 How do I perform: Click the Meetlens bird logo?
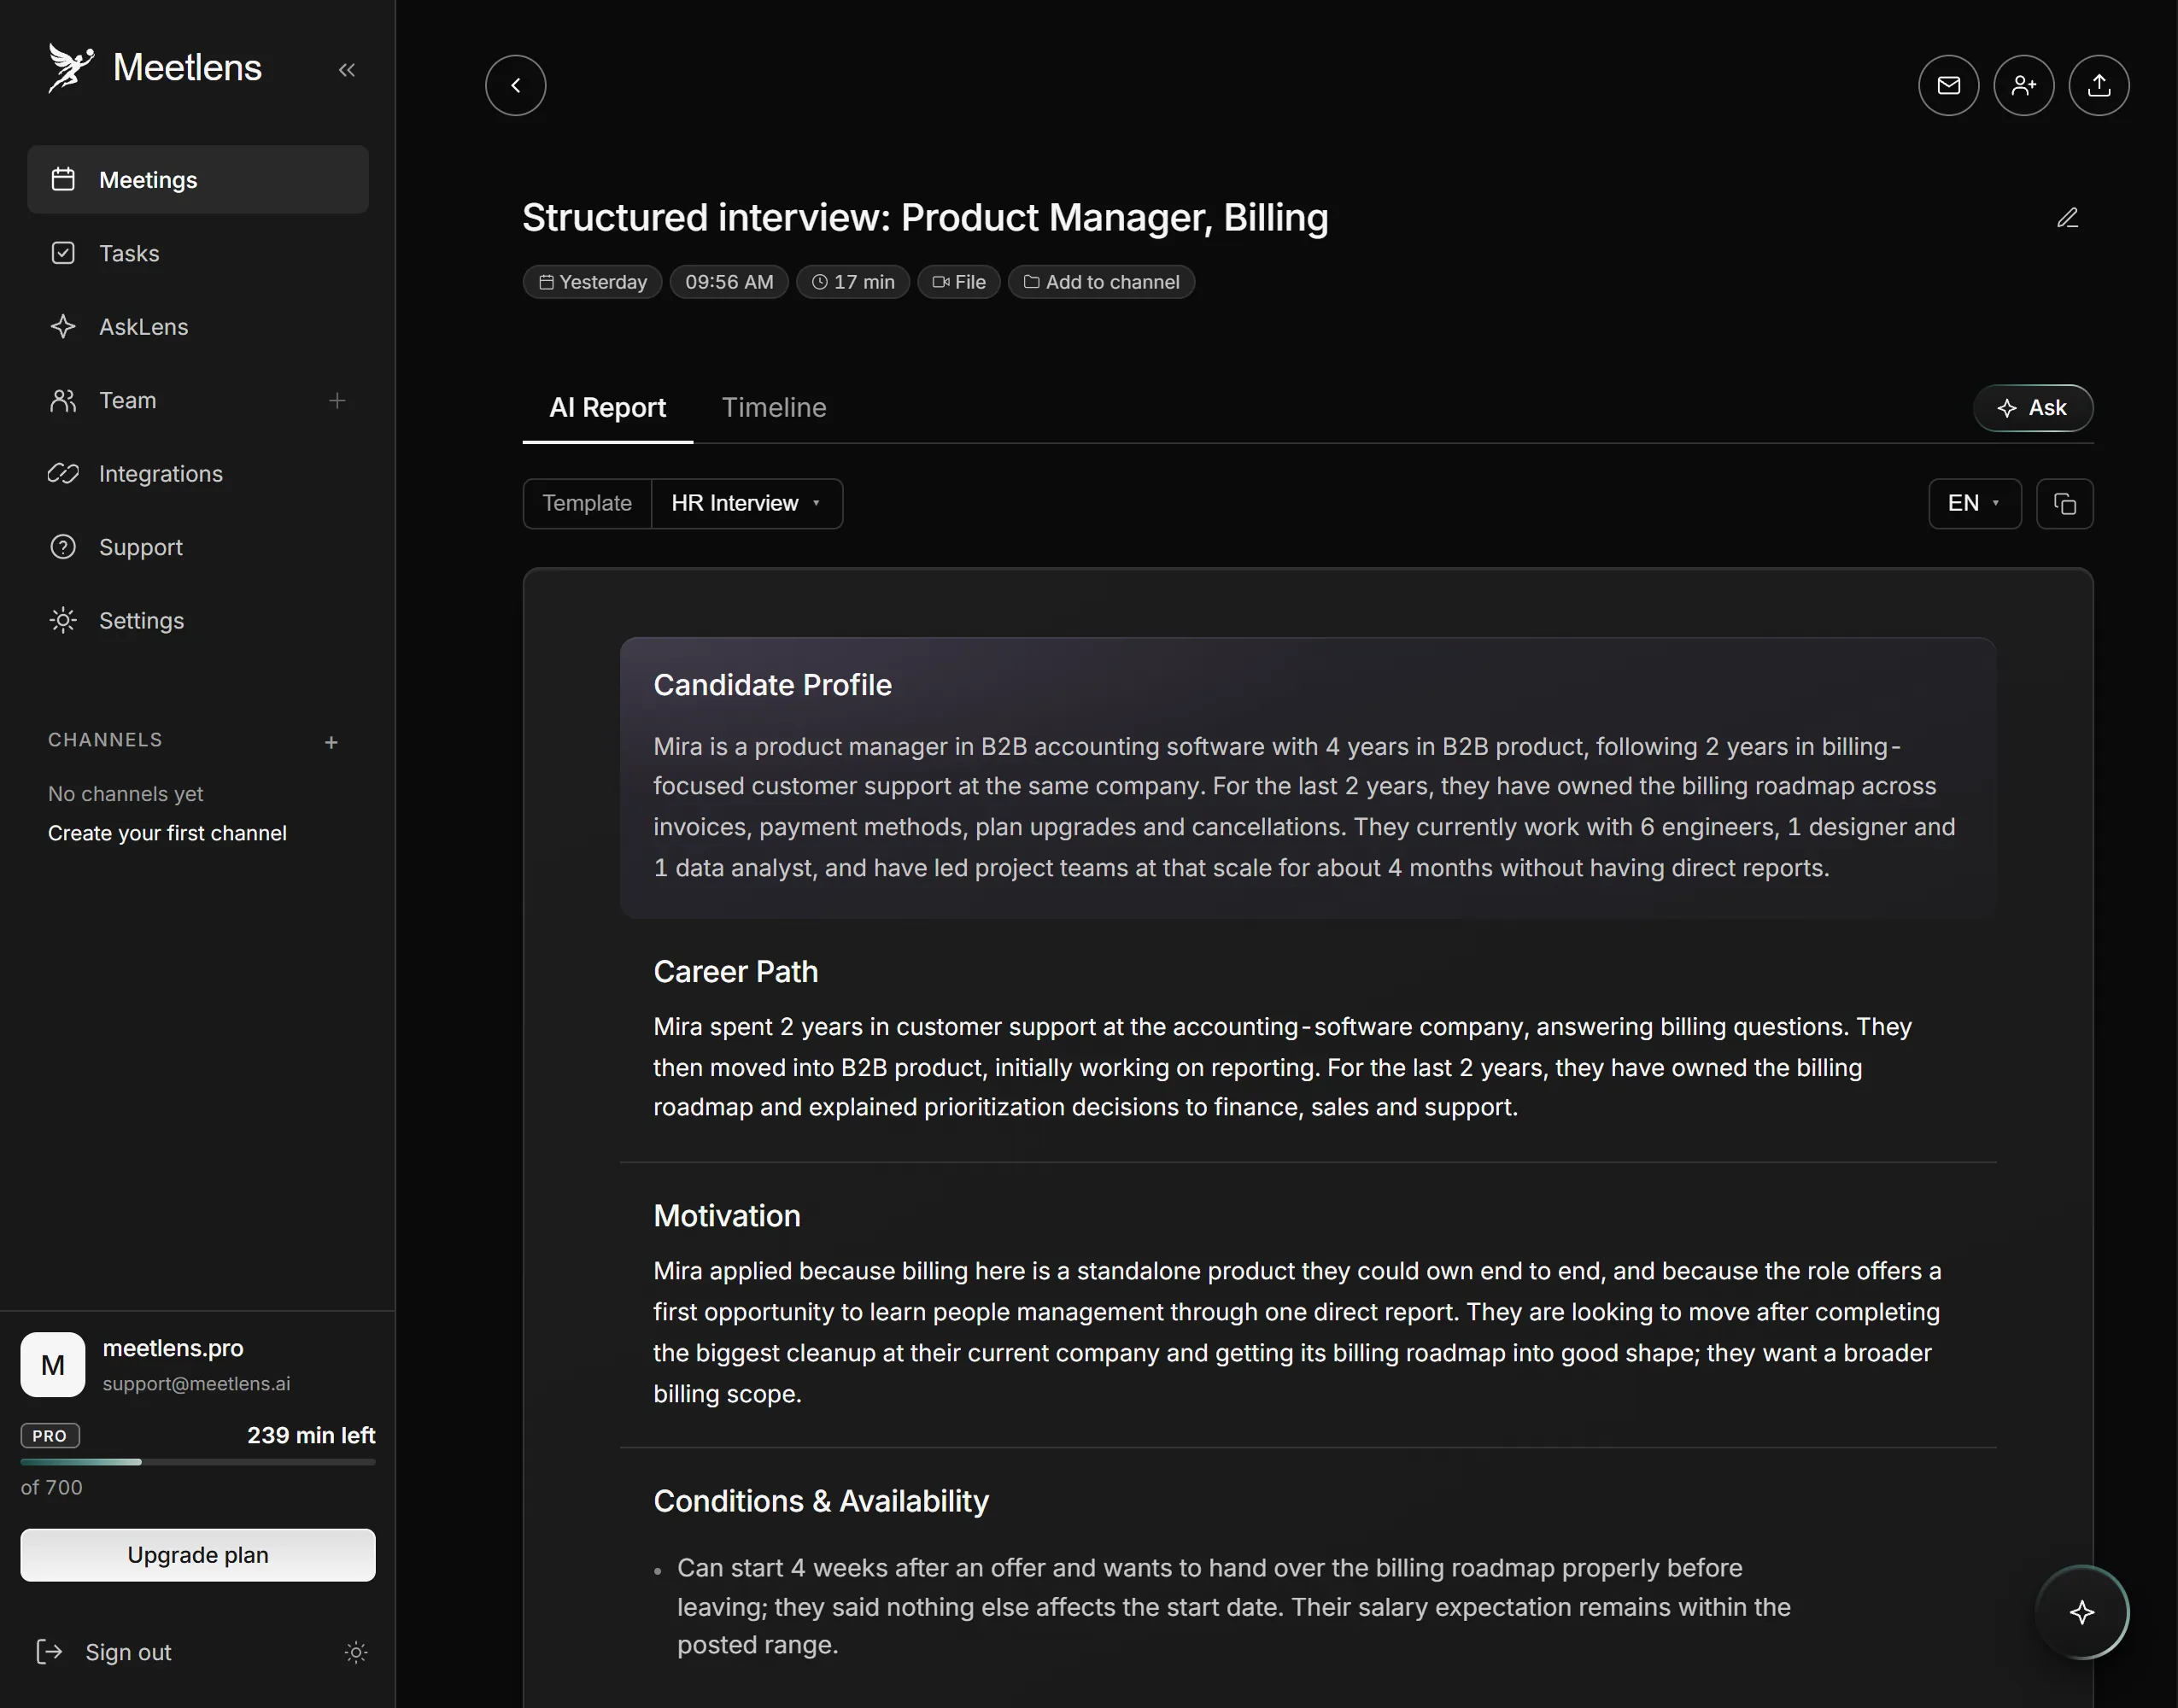tap(70, 68)
